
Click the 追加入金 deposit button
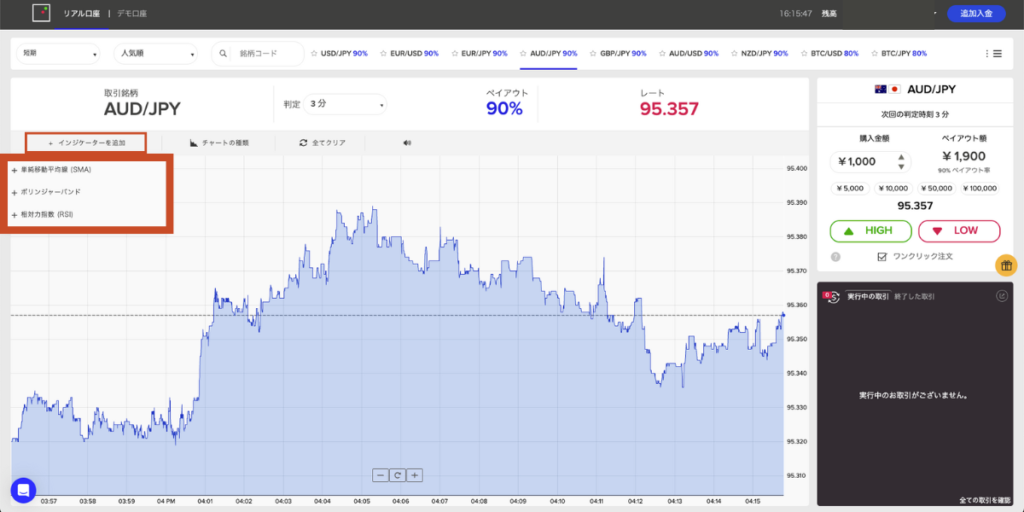tap(975, 13)
